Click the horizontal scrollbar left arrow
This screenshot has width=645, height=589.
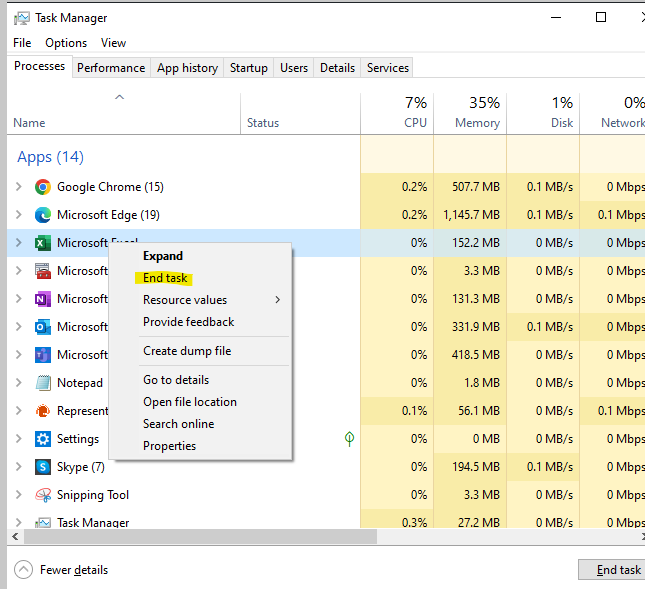coord(15,536)
